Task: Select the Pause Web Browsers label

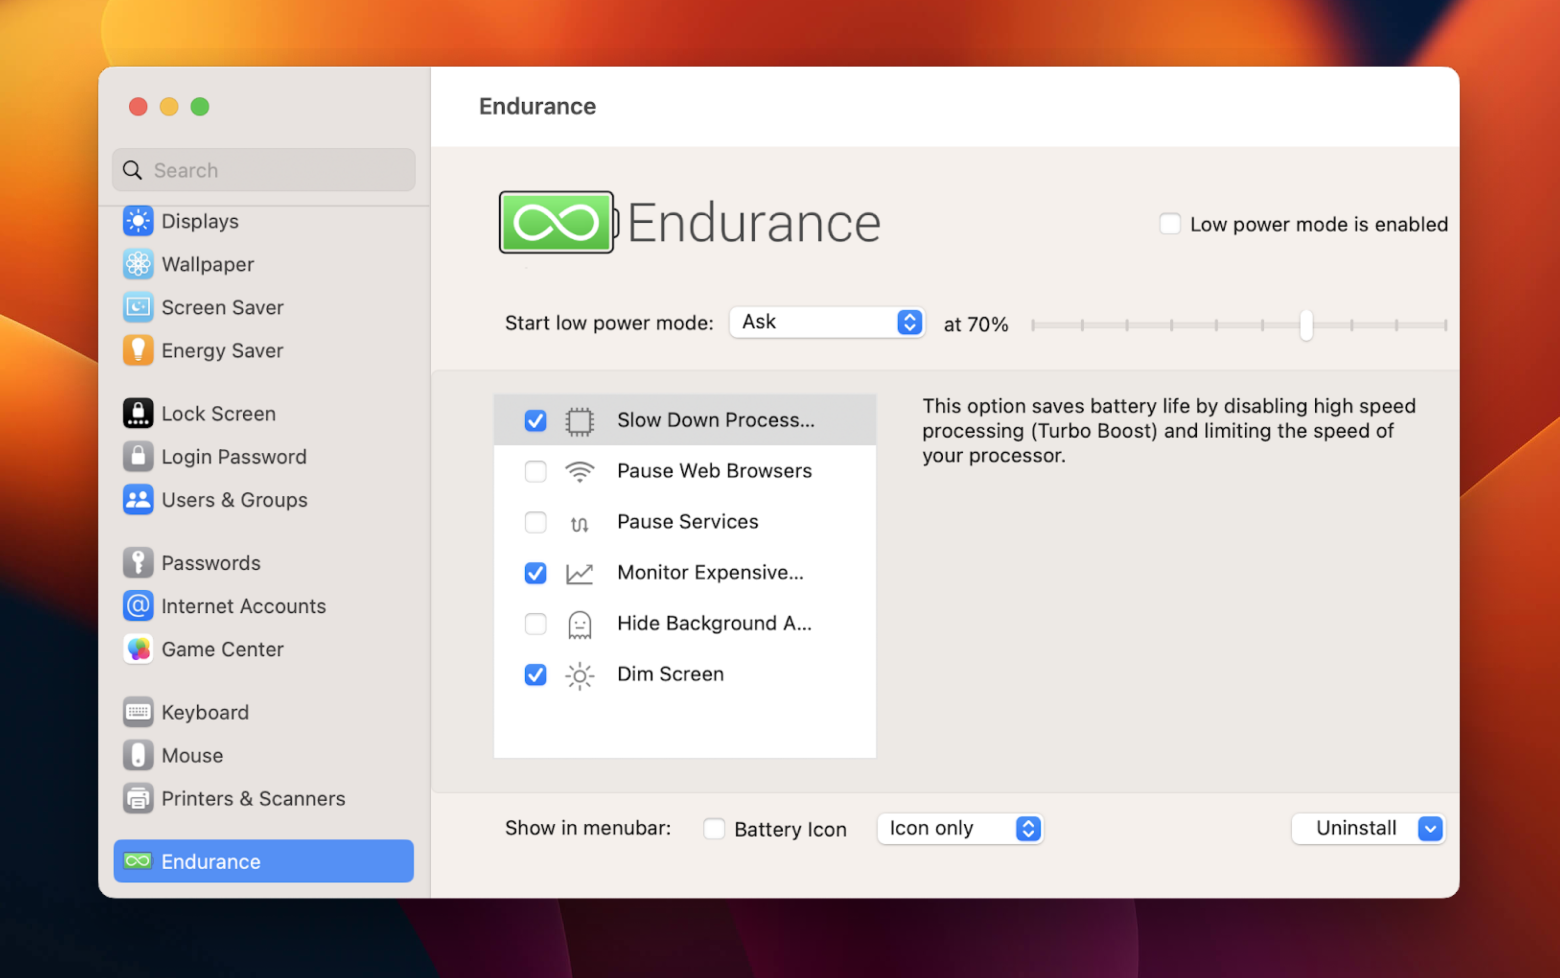Action: (715, 471)
